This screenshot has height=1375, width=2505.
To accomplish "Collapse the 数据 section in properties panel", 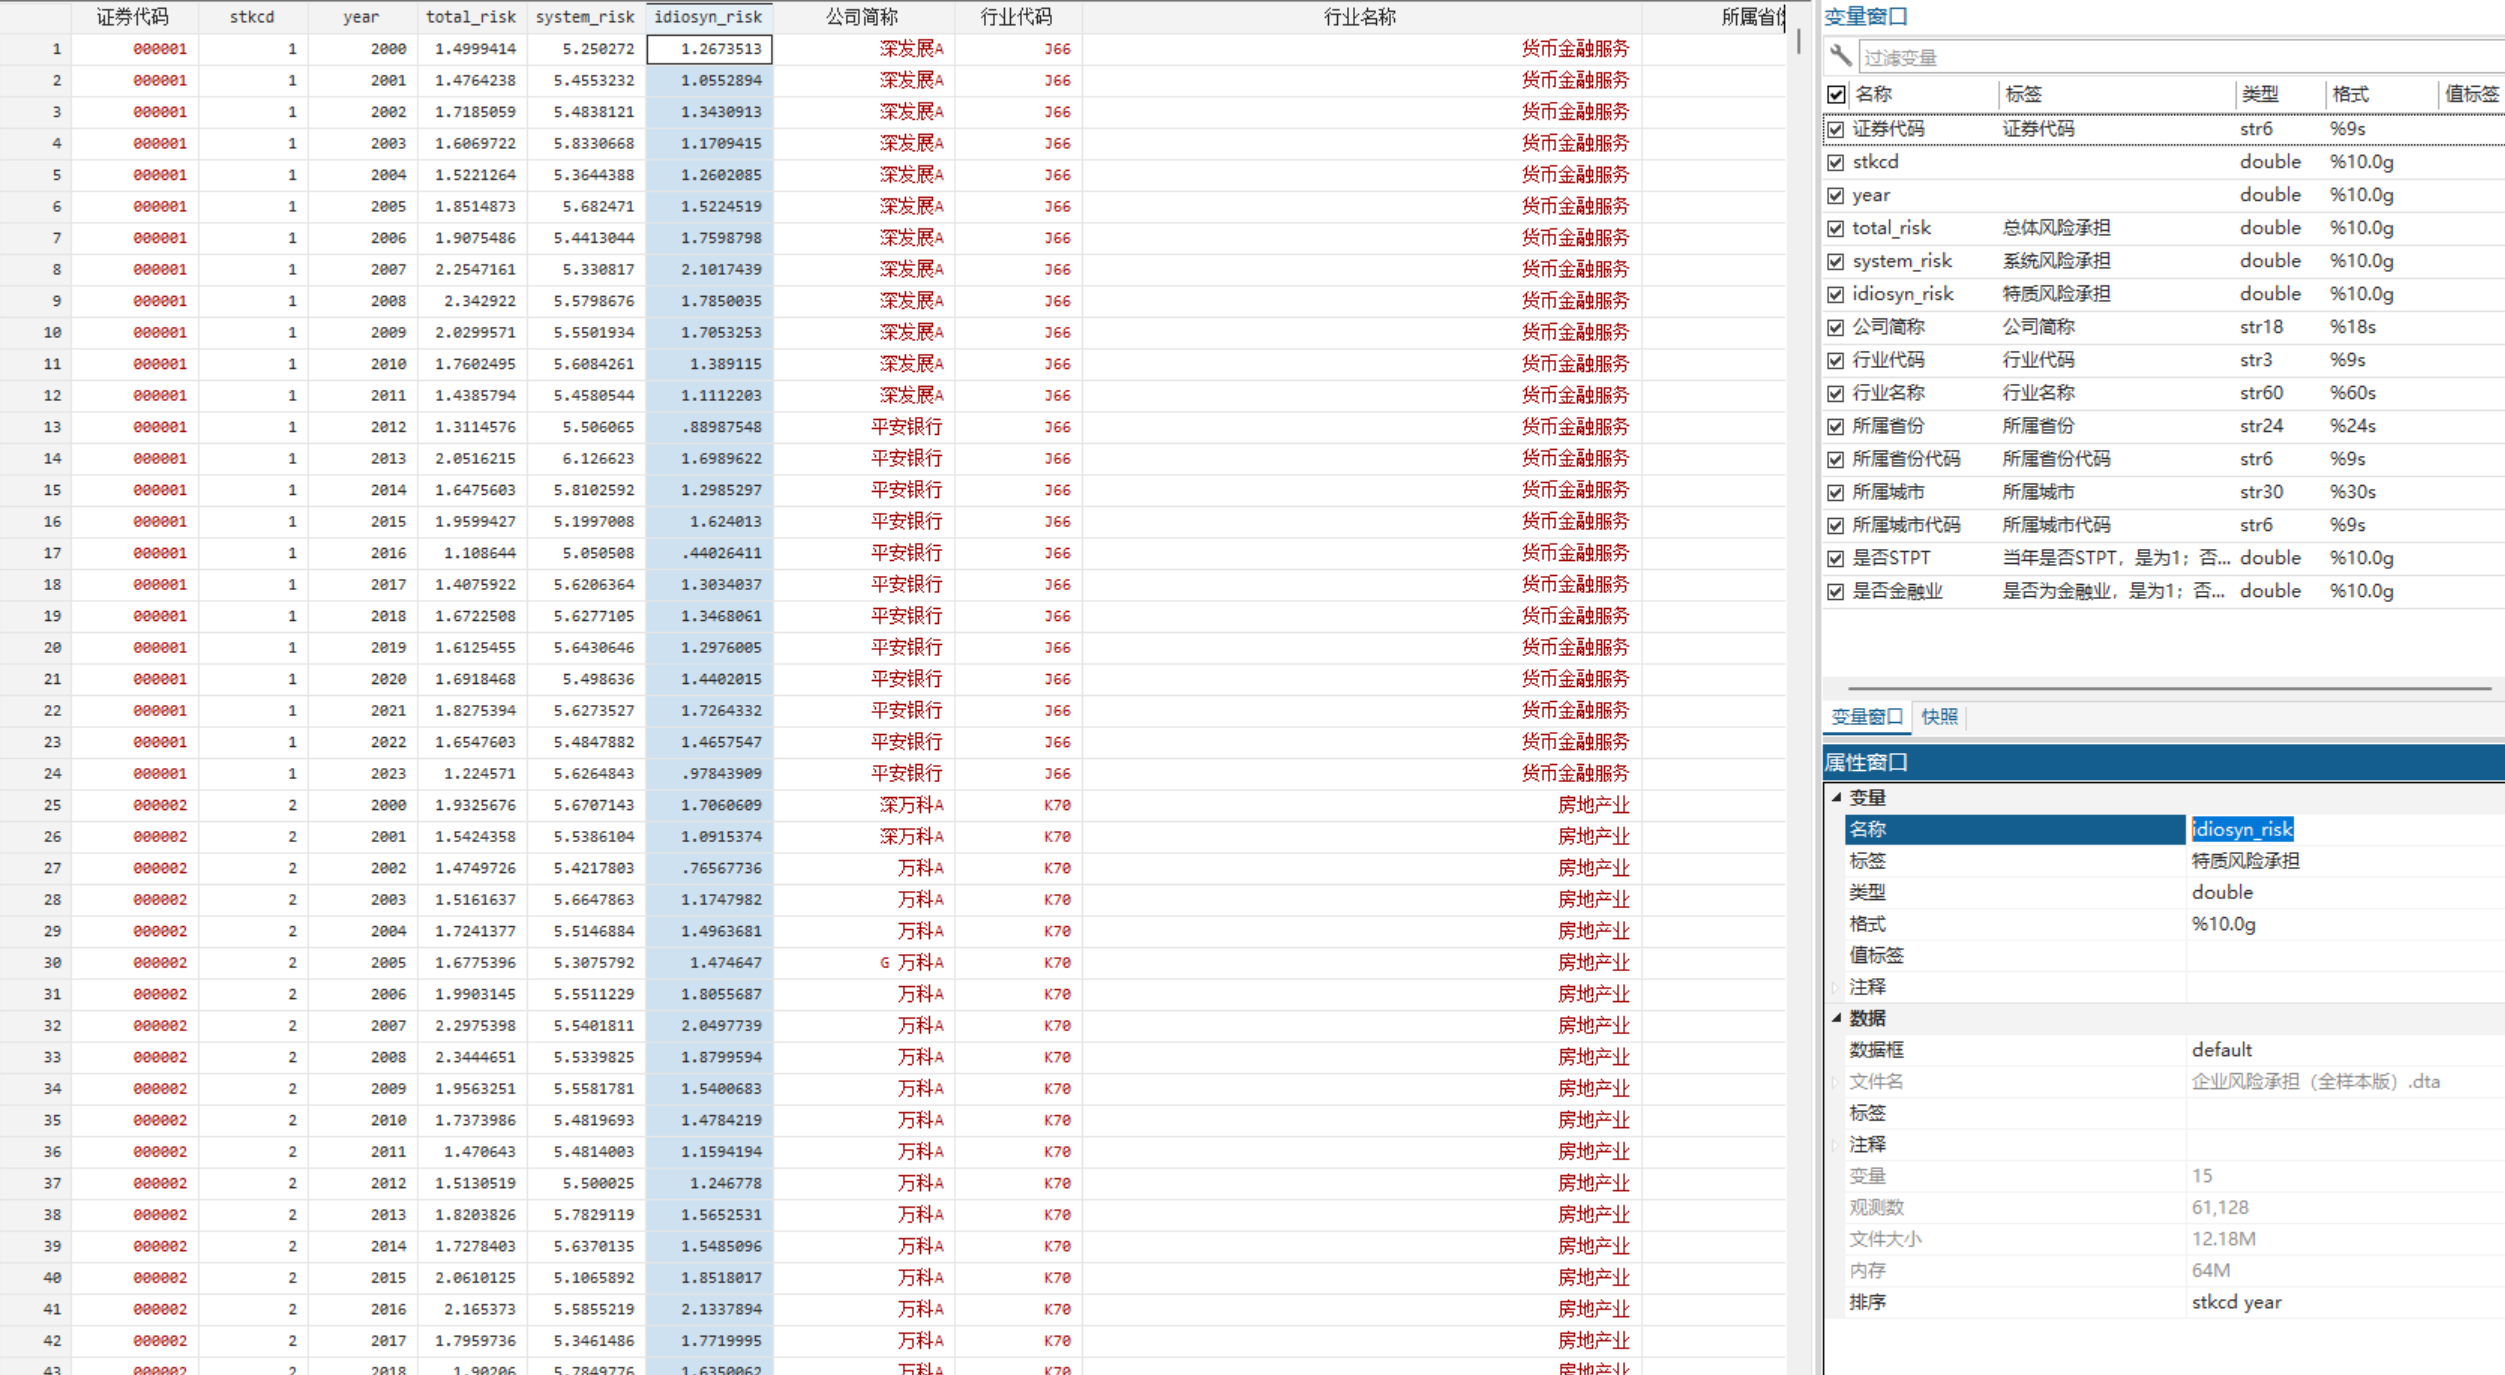I will [x=1837, y=1017].
